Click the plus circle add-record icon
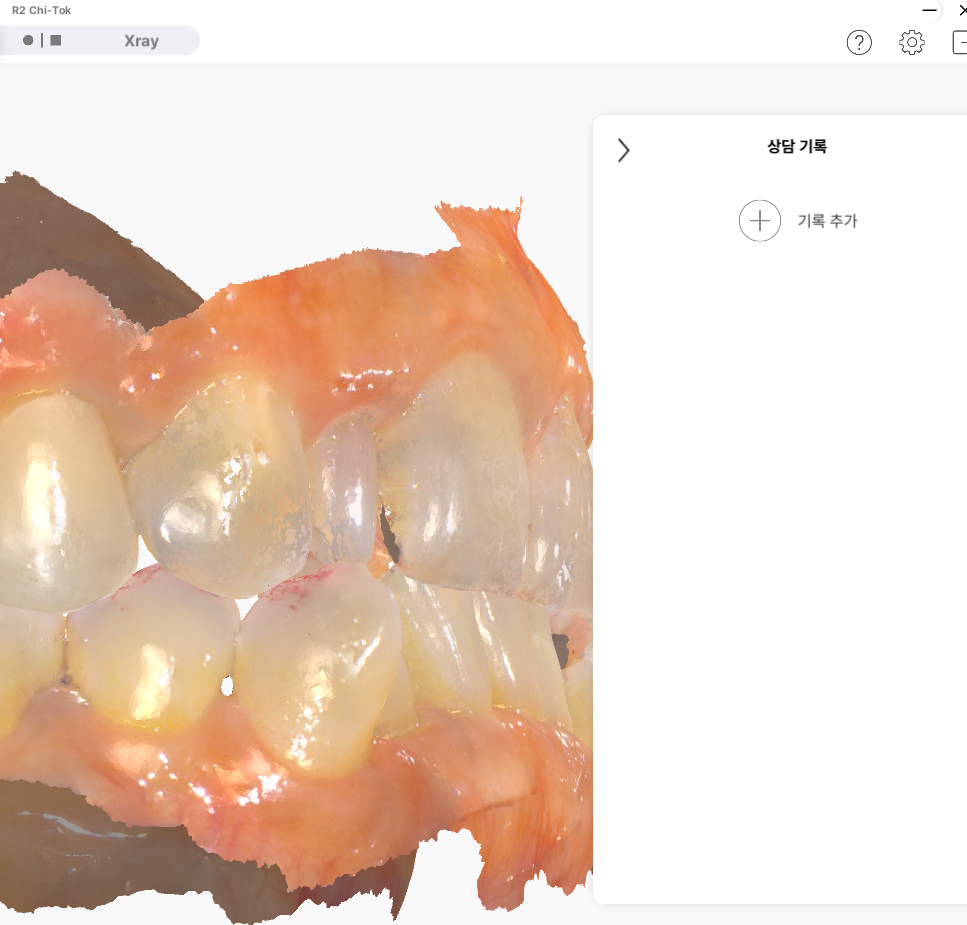The image size is (967, 925). coord(760,221)
